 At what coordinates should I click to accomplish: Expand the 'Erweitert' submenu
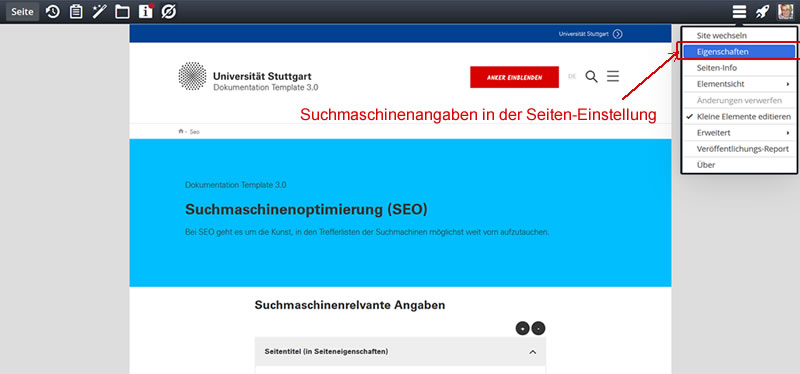pyautogui.click(x=739, y=133)
